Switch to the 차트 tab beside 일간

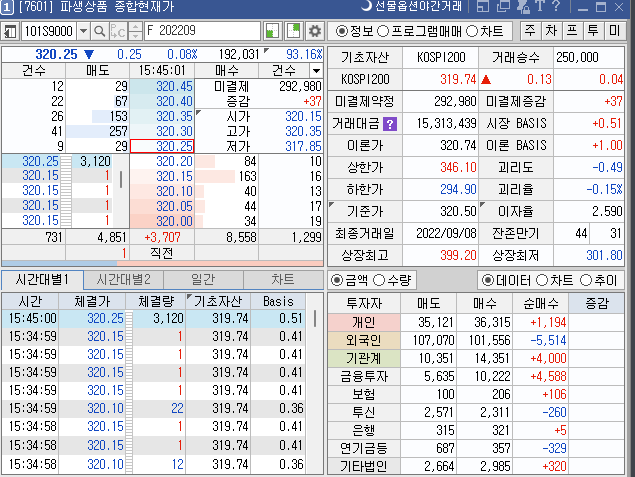pos(283,280)
